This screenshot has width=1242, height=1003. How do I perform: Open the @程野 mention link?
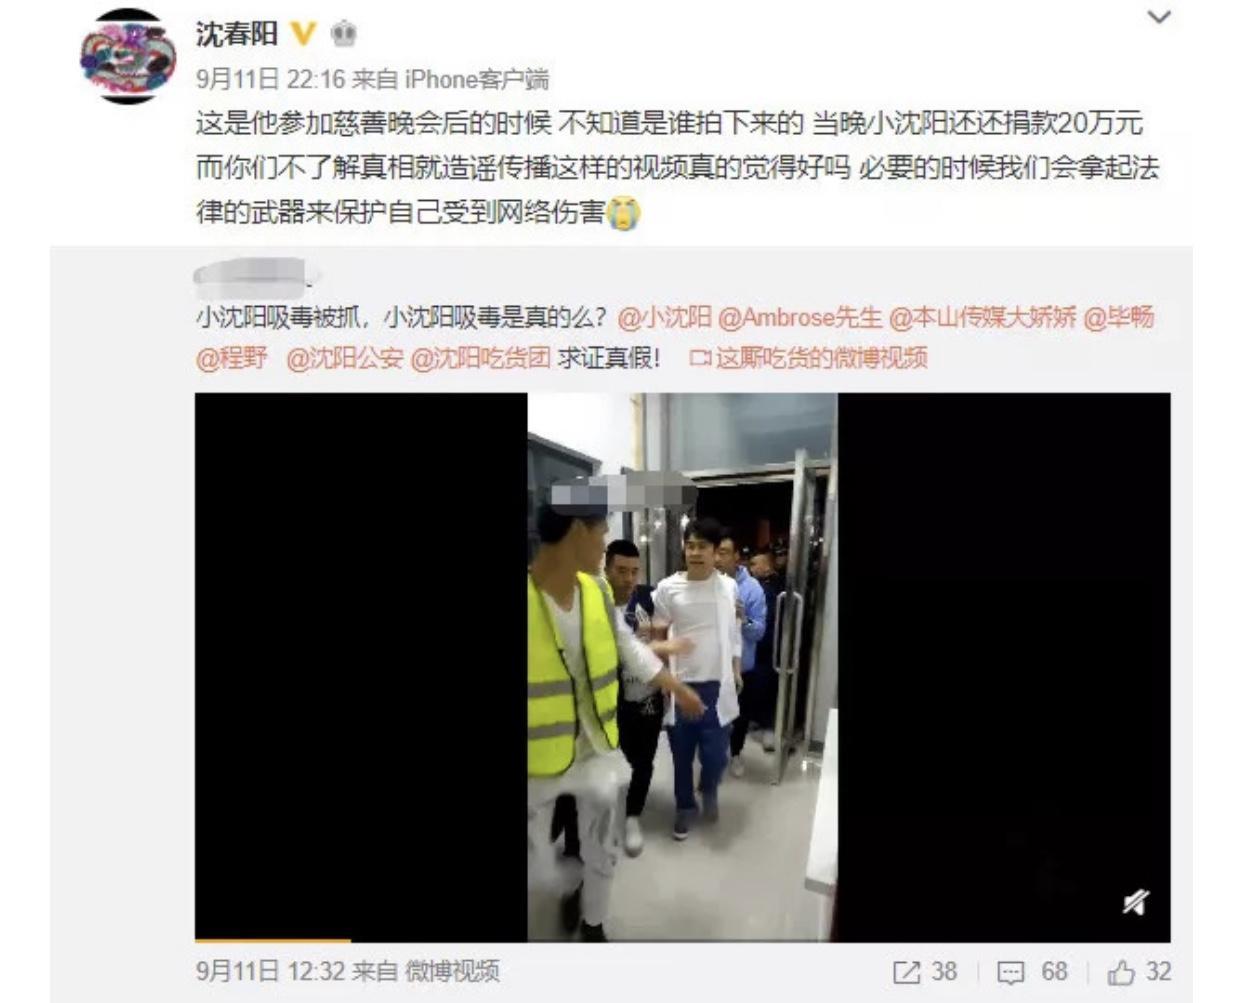click(232, 358)
